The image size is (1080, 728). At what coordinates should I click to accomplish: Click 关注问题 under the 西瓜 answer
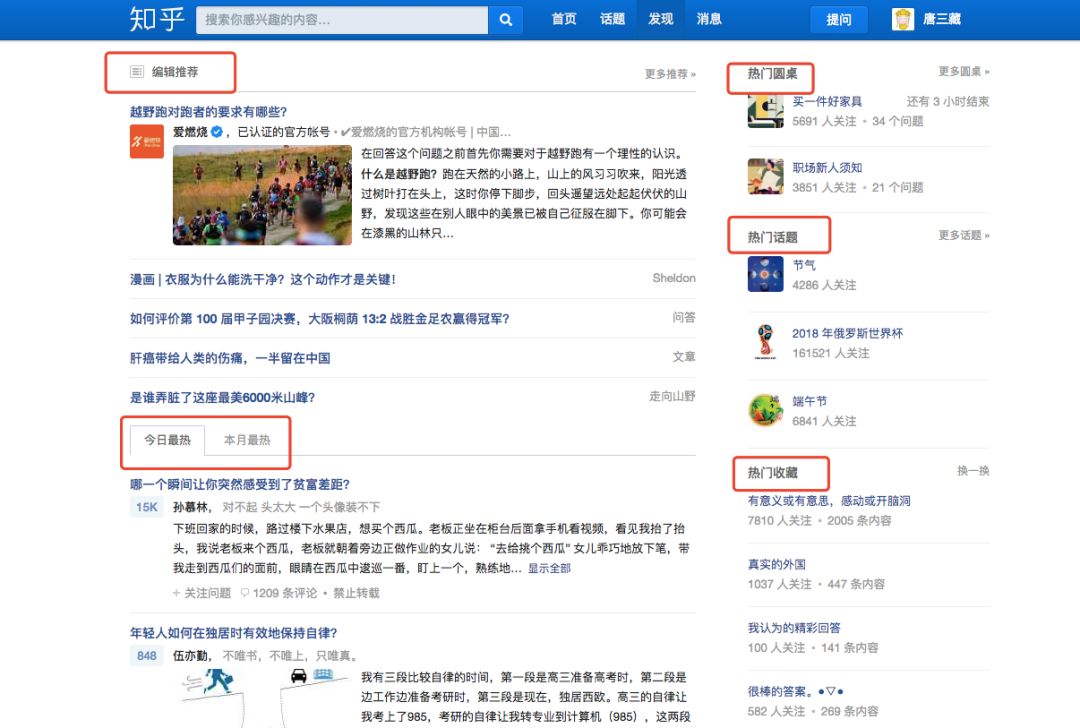pos(201,593)
